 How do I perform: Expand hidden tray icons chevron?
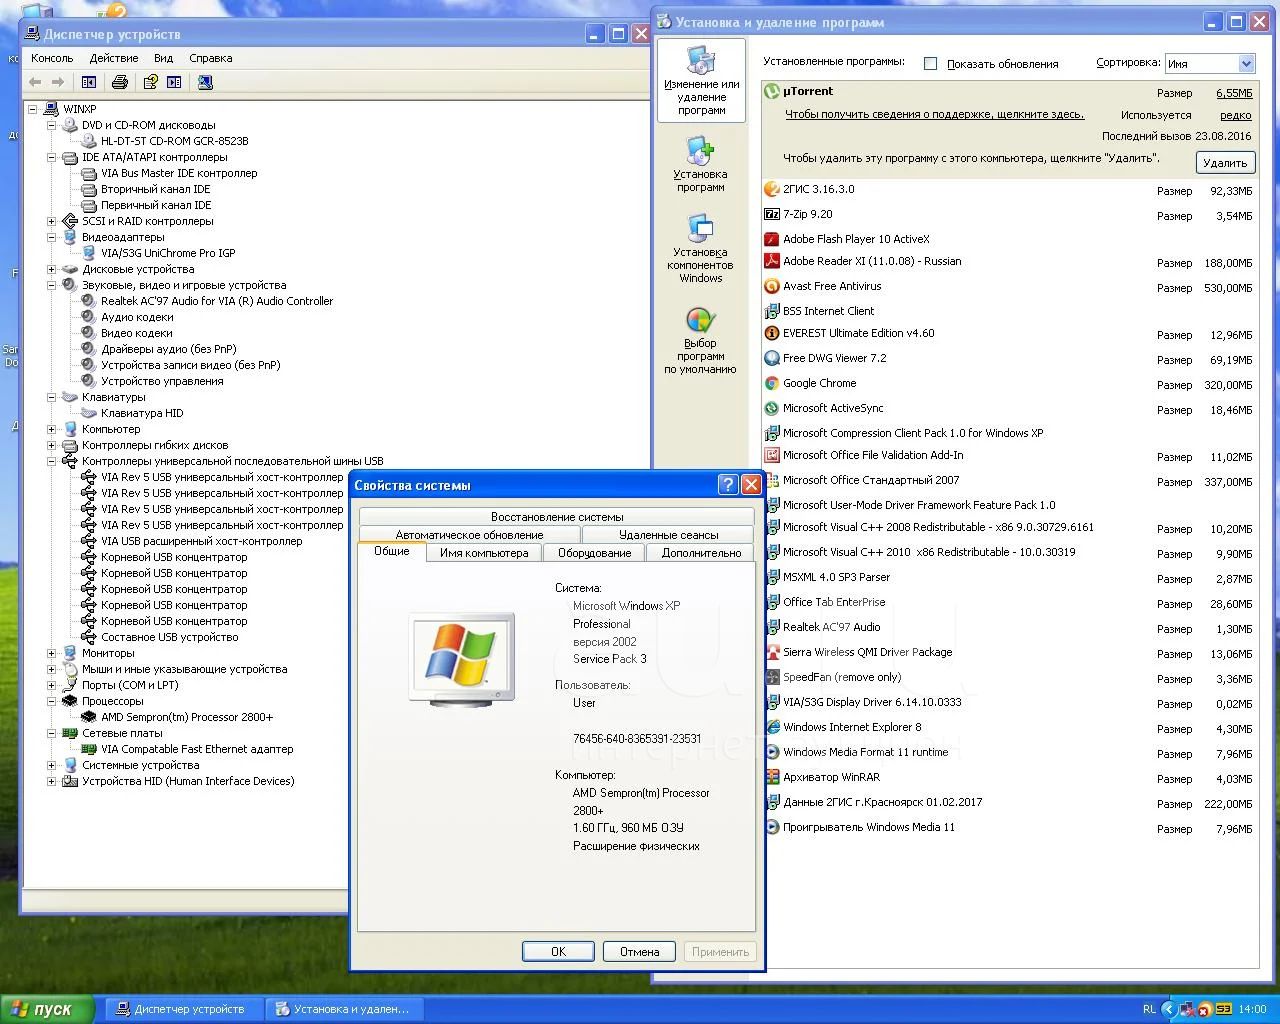coord(1169,1009)
